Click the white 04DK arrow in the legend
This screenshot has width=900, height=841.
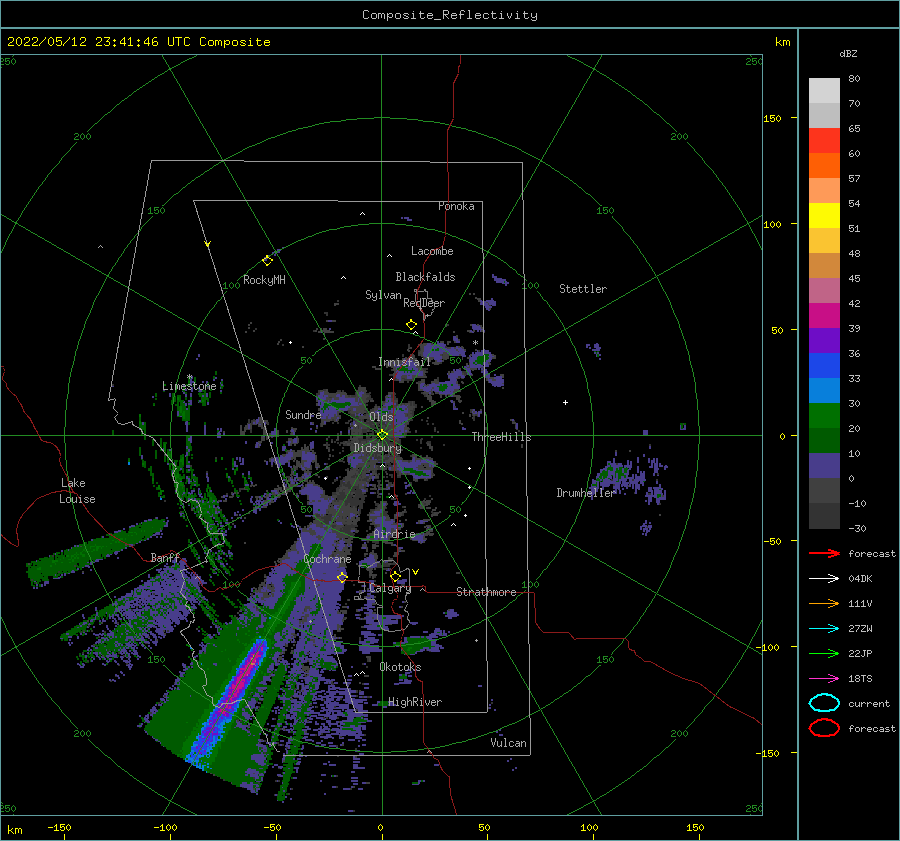tap(824, 578)
